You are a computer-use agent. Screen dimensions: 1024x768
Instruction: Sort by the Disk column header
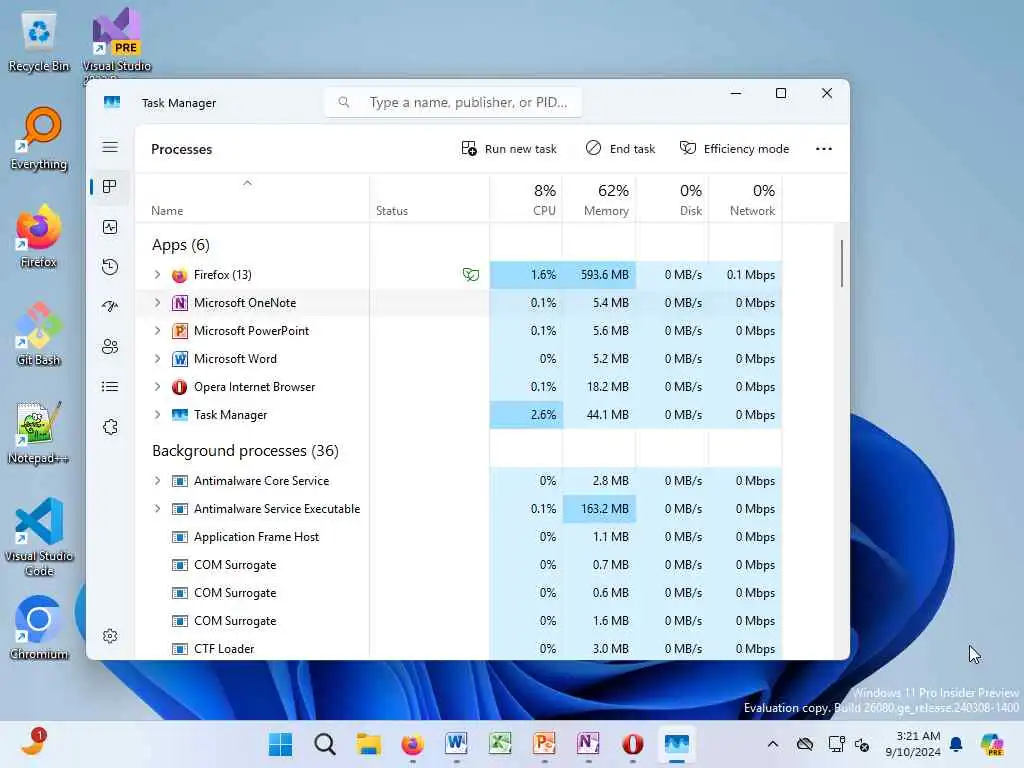click(672, 199)
